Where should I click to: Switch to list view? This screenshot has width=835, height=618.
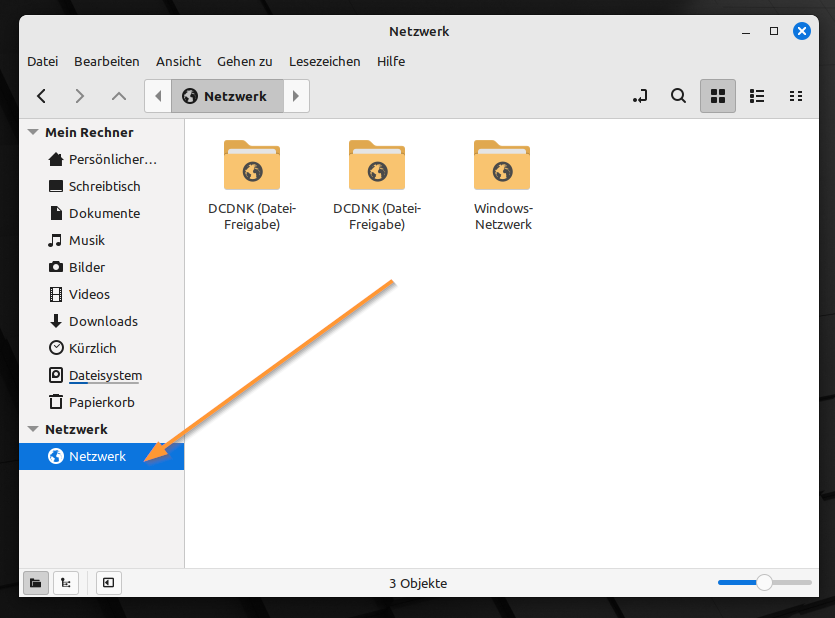coord(757,96)
